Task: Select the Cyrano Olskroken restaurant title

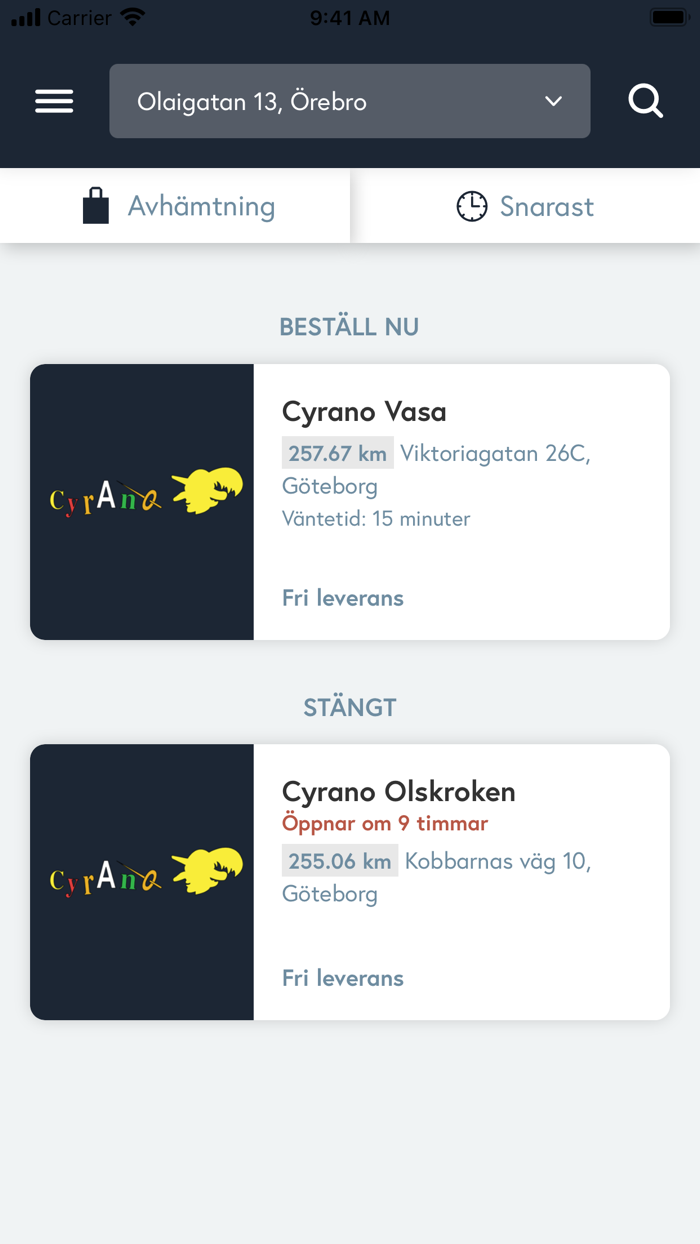Action: [398, 791]
